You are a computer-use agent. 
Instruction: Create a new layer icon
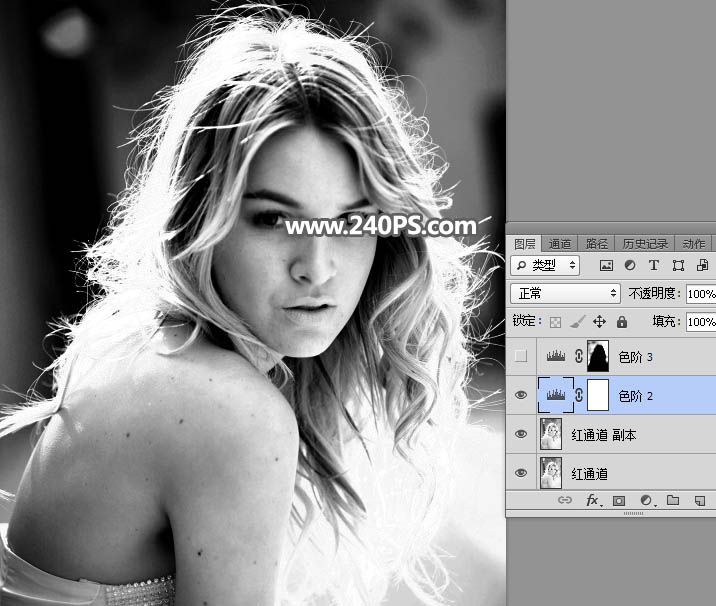point(700,501)
